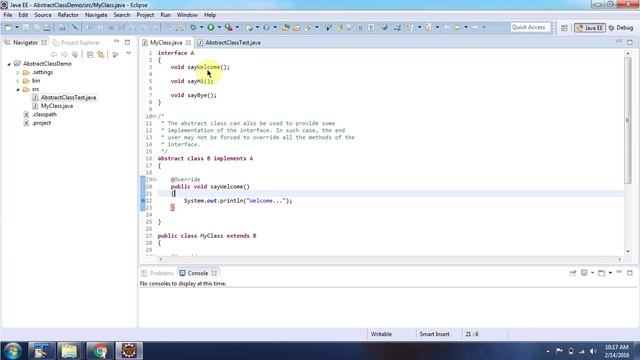Viewport: 640px width, 360px height.
Task: Click Navigator Collapse All icon
Action: (90, 54)
